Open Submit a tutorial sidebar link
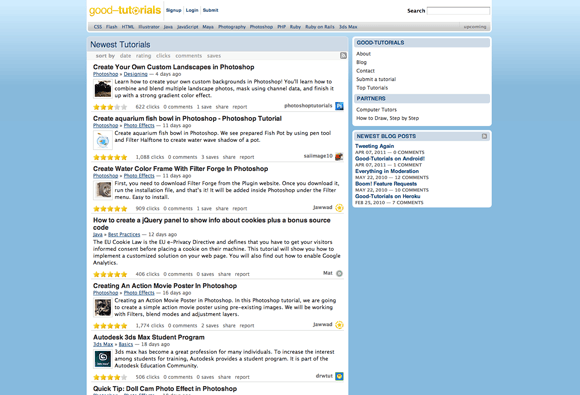 click(x=376, y=79)
